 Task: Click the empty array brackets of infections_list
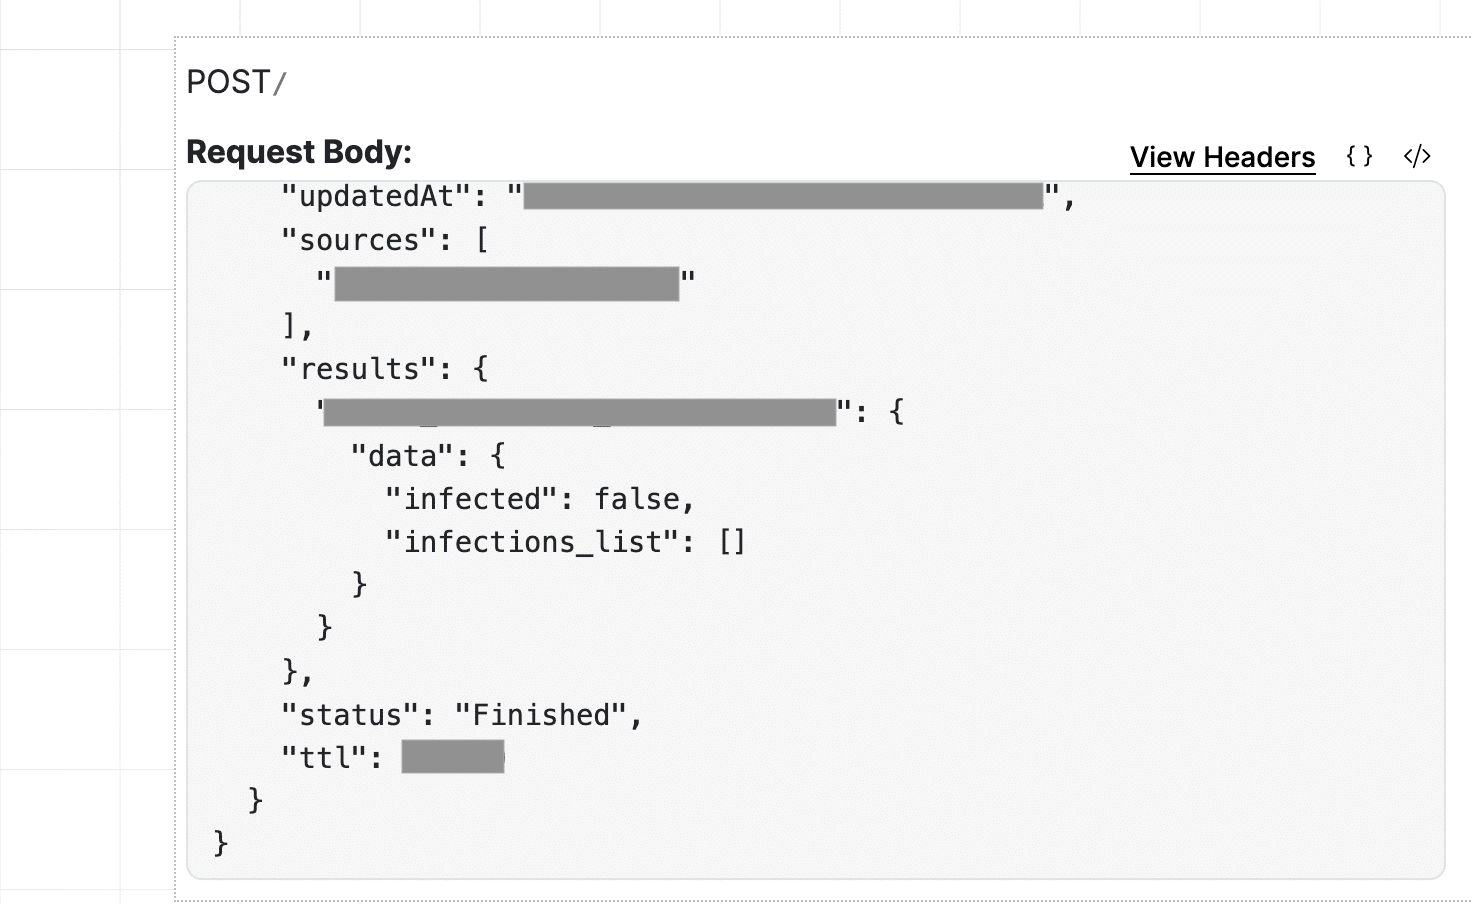(x=732, y=542)
